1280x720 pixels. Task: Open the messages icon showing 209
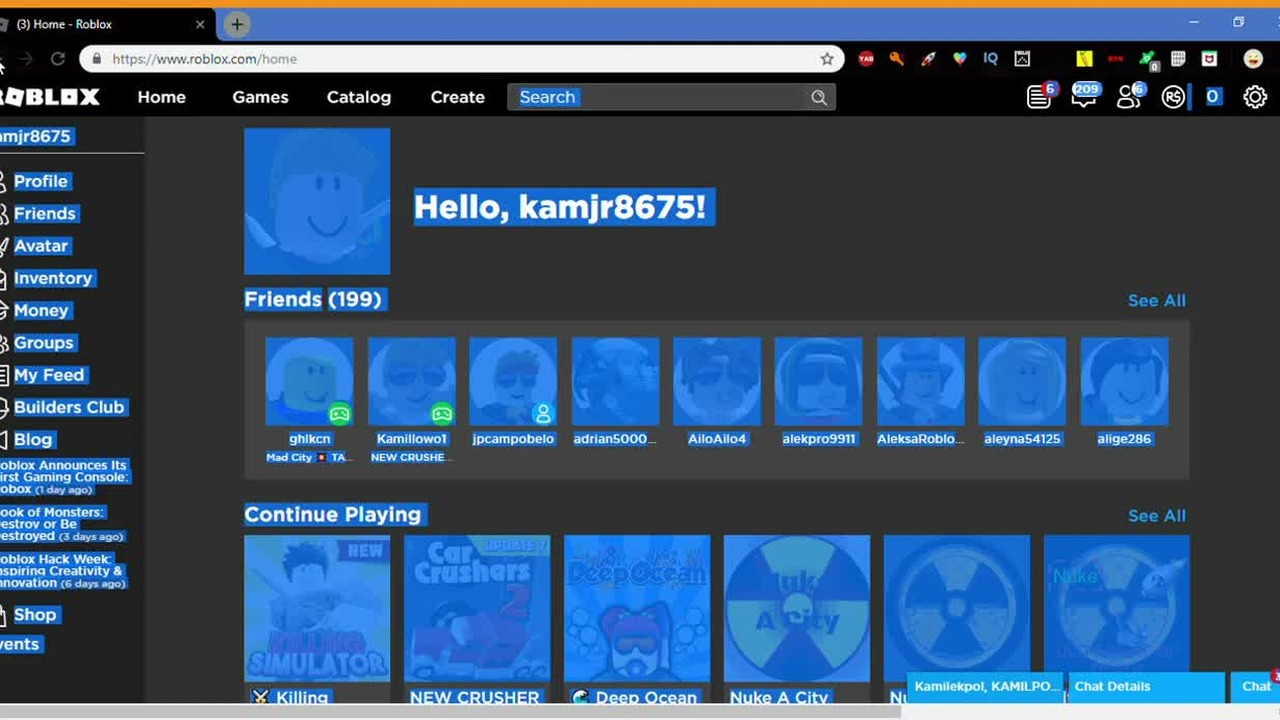tap(1084, 96)
